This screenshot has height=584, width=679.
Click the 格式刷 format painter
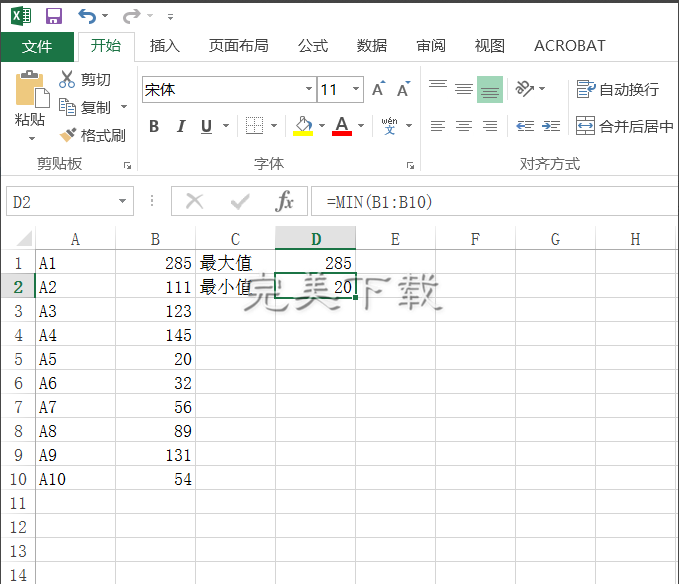(93, 136)
